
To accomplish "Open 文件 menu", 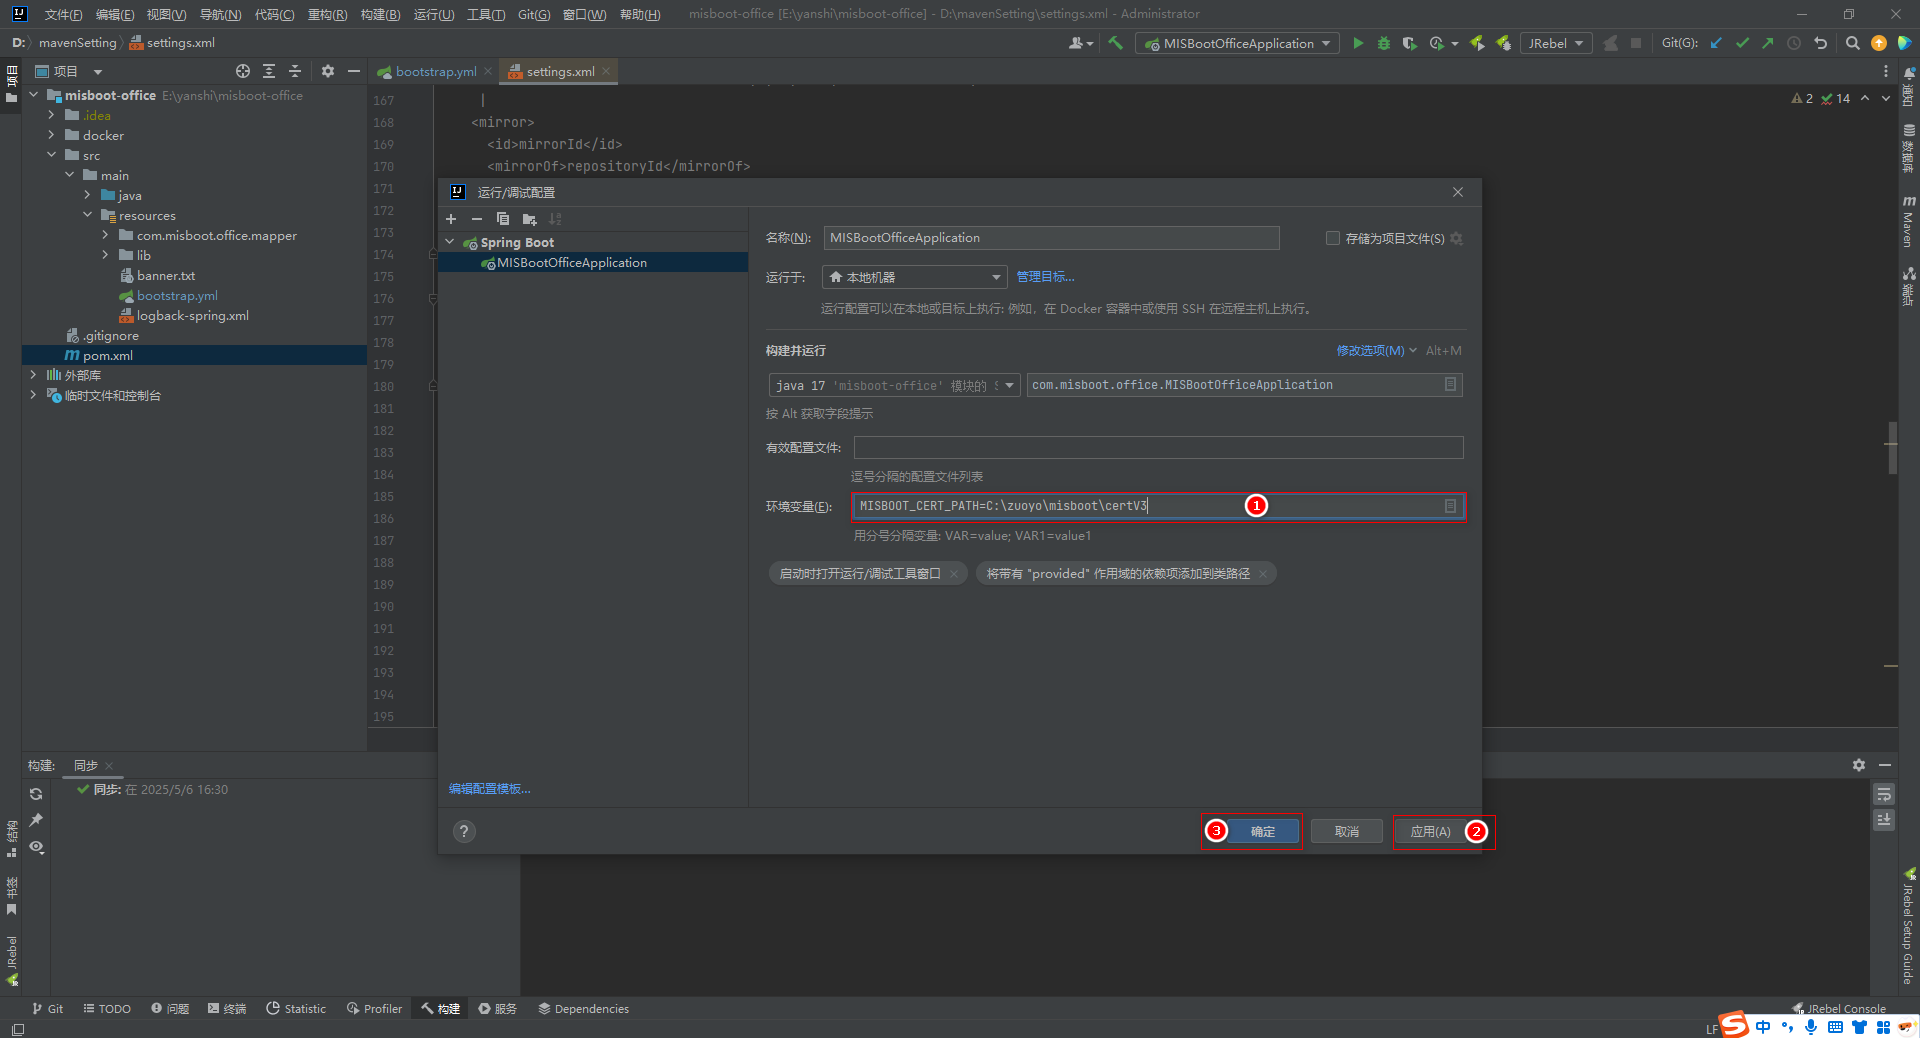I will coord(63,14).
